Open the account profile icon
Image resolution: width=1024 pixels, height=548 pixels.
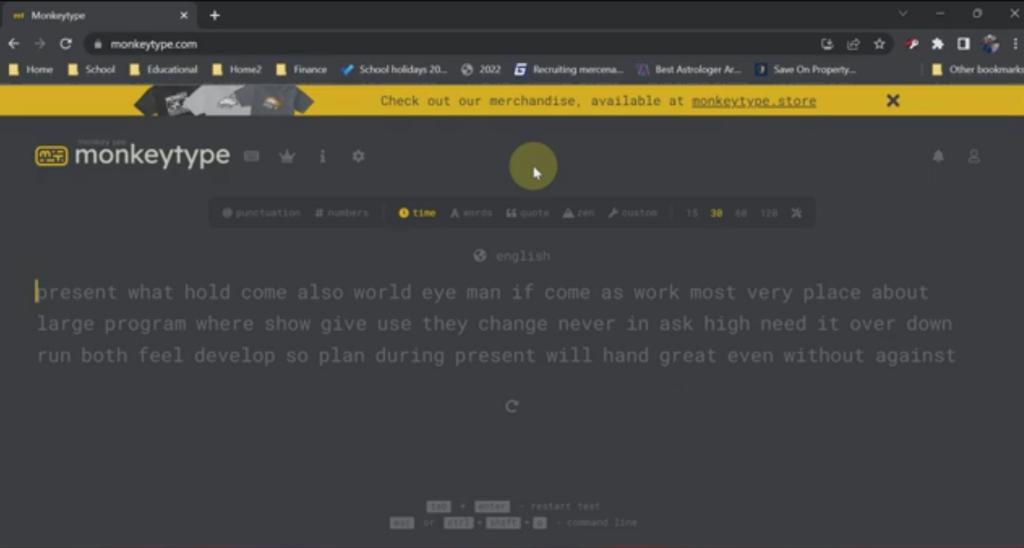974,157
